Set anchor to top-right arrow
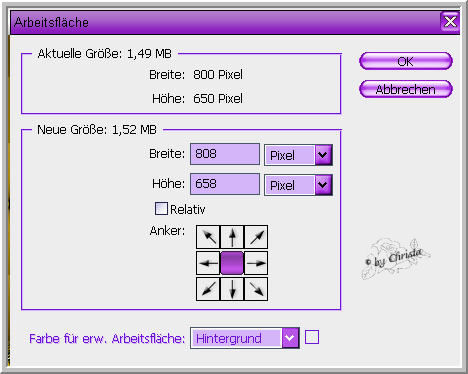Viewport: 468px width, 374px height. tap(256, 237)
